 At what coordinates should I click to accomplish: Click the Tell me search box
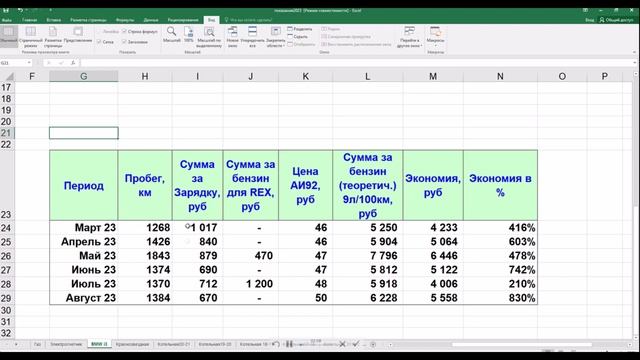pyautogui.click(x=248, y=20)
